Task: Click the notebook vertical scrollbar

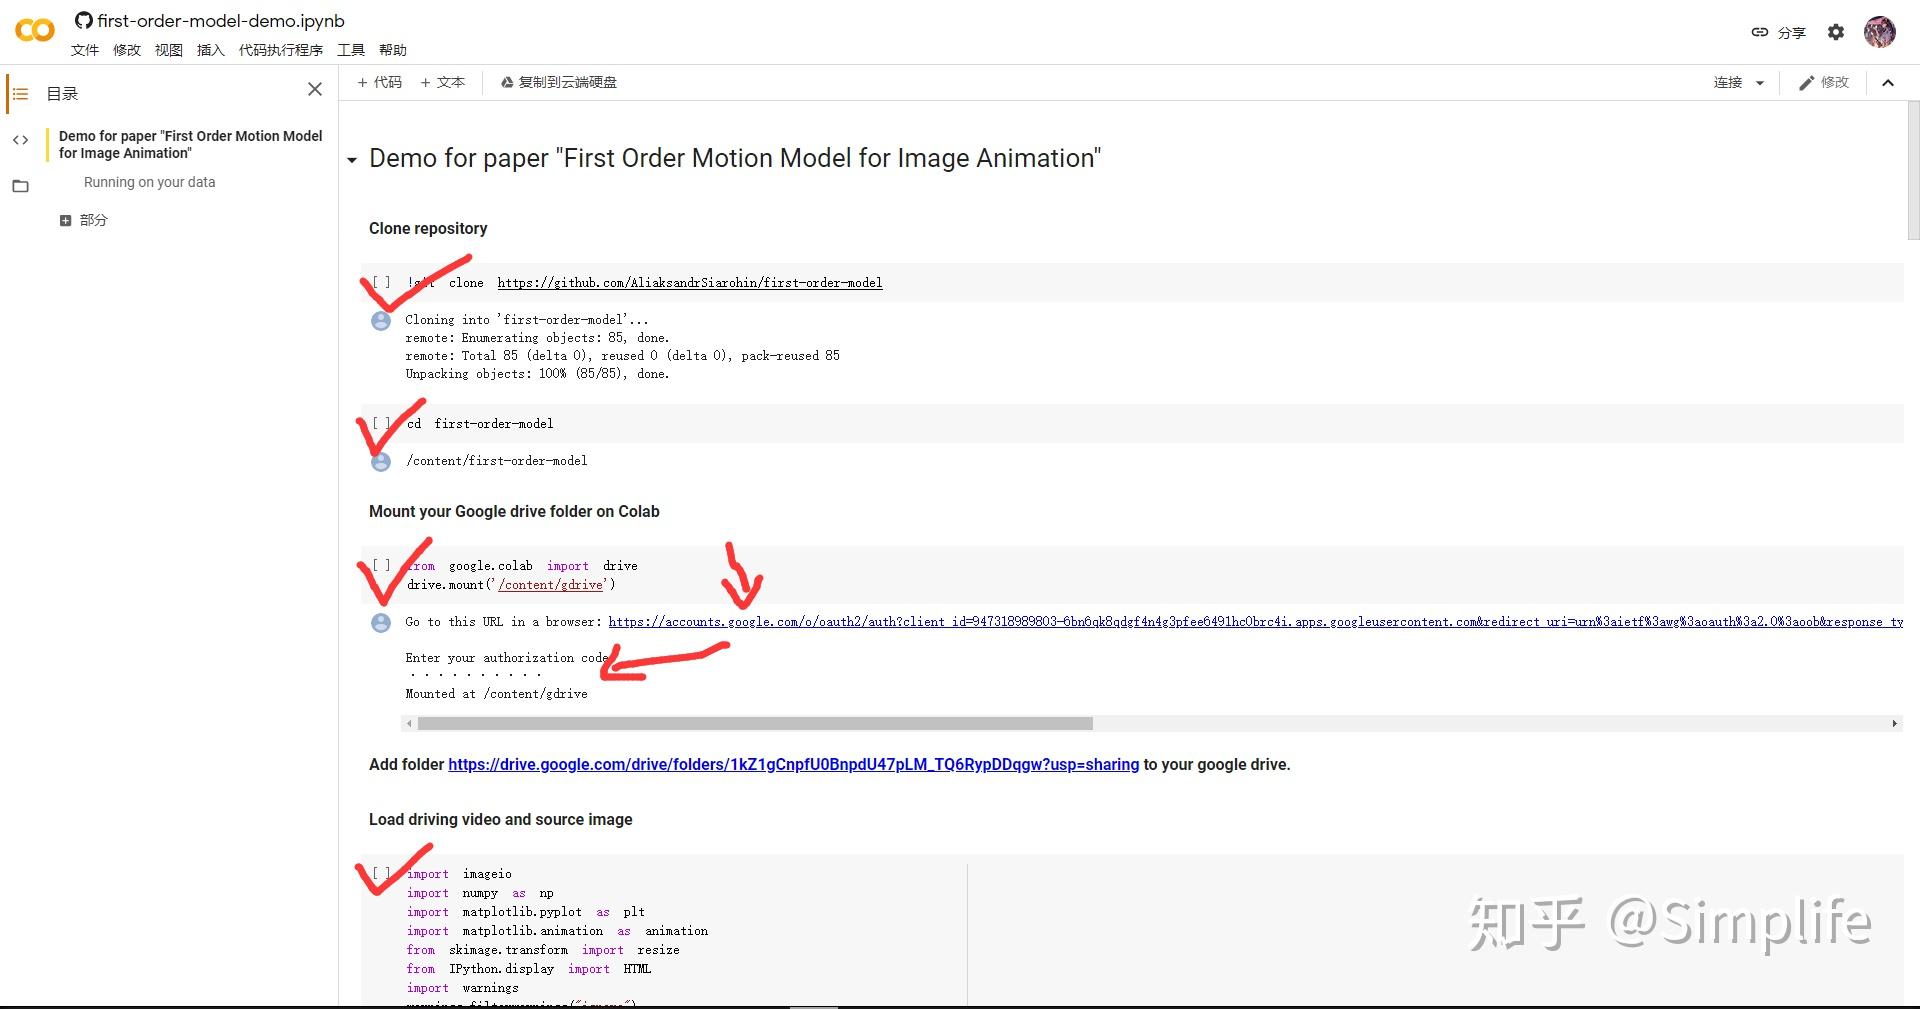Action: point(1913,170)
